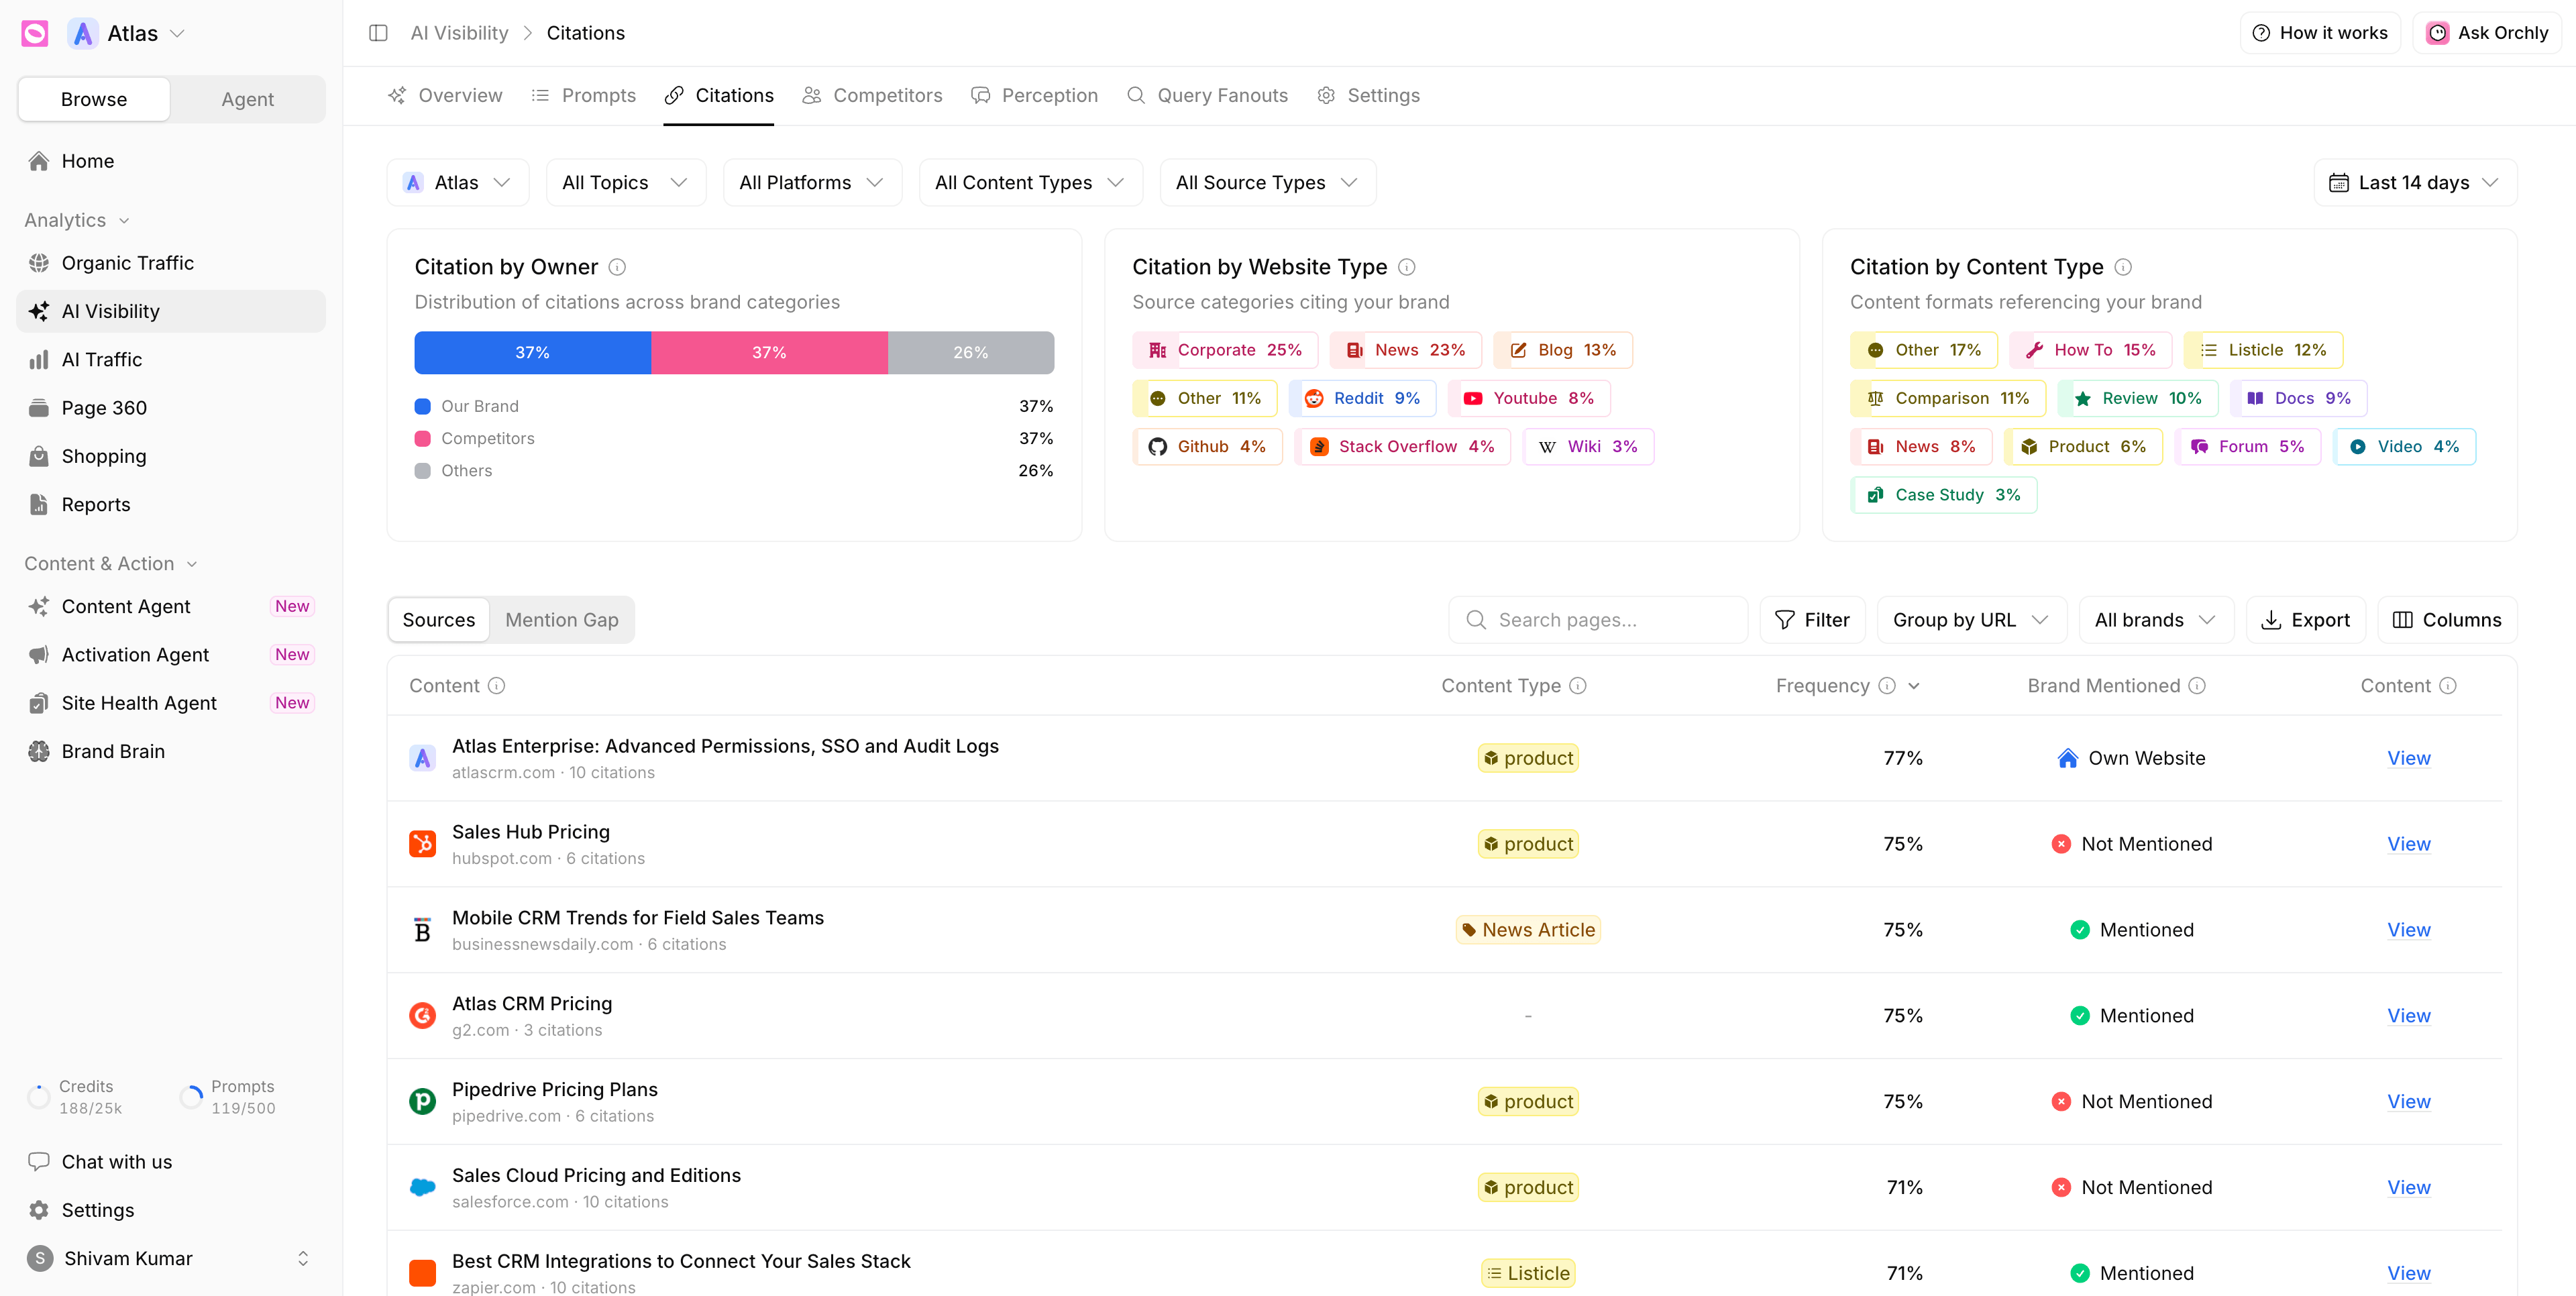
Task: Open Settings at sidebar bottom
Action: click(x=171, y=1210)
